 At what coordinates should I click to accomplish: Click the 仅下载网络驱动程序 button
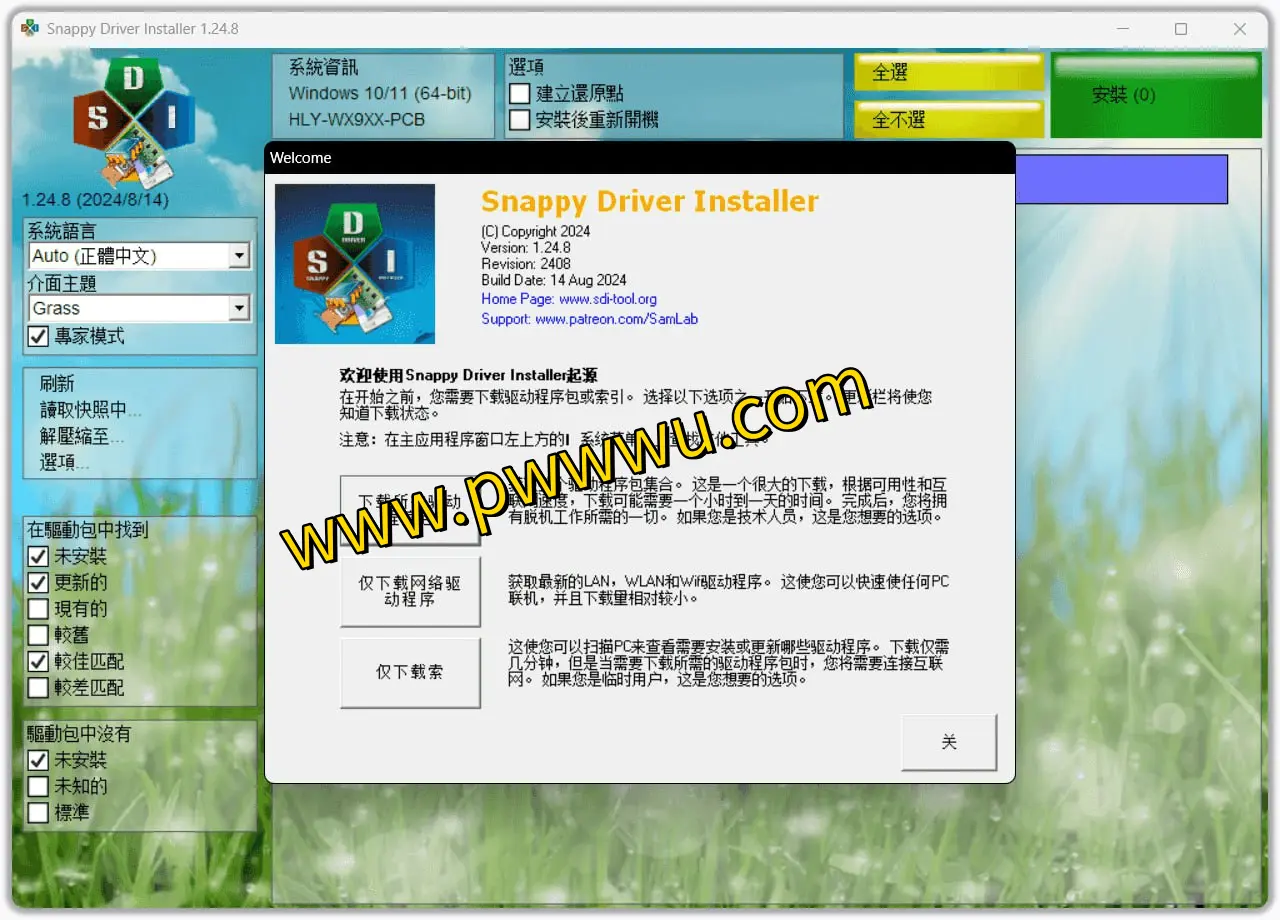(x=410, y=592)
